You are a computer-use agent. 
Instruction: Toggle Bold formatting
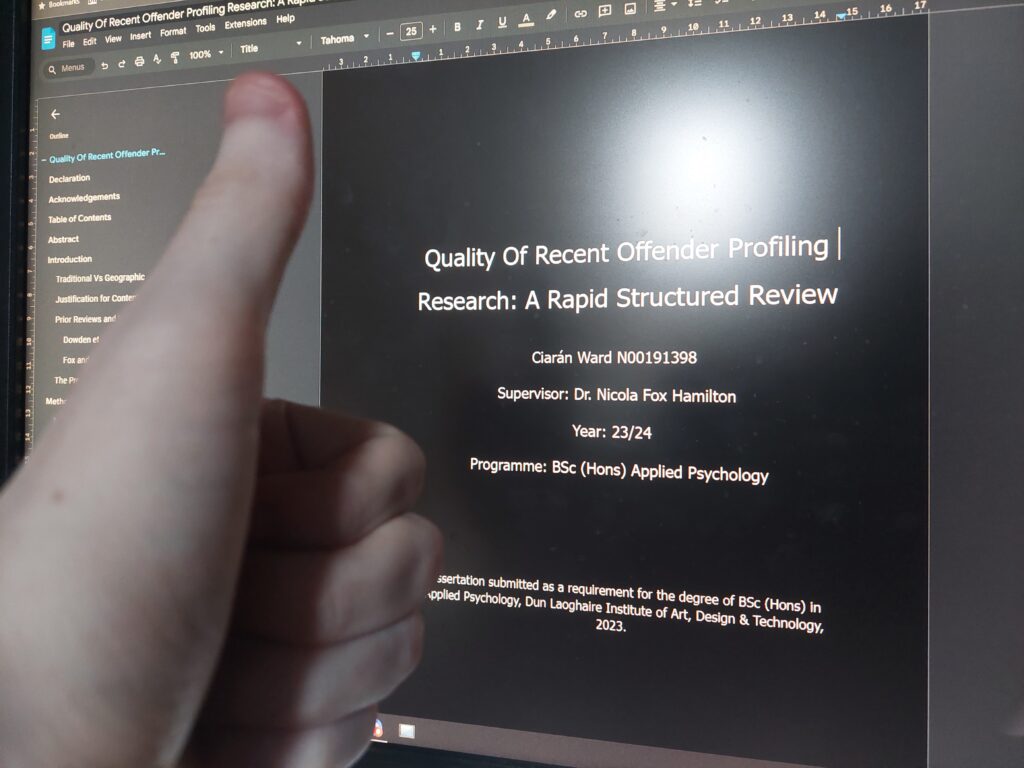(458, 27)
